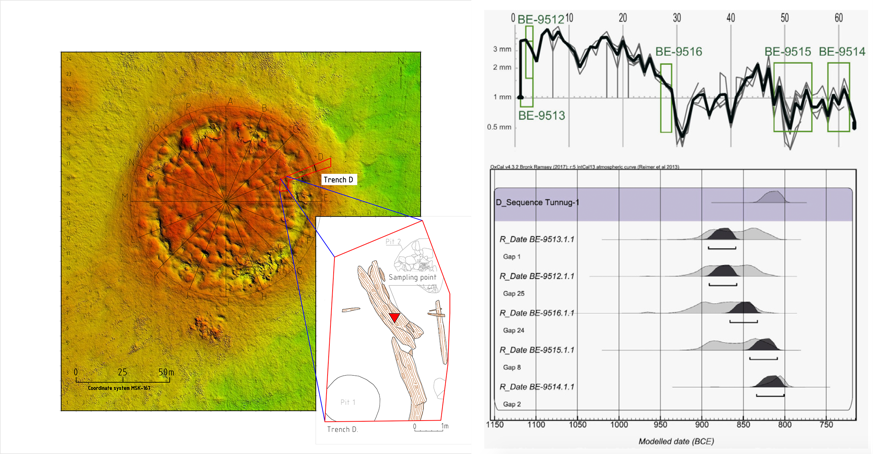This screenshot has height=454, width=873.
Task: Click the 0–50 m scale bar on the map
Action: tap(121, 377)
